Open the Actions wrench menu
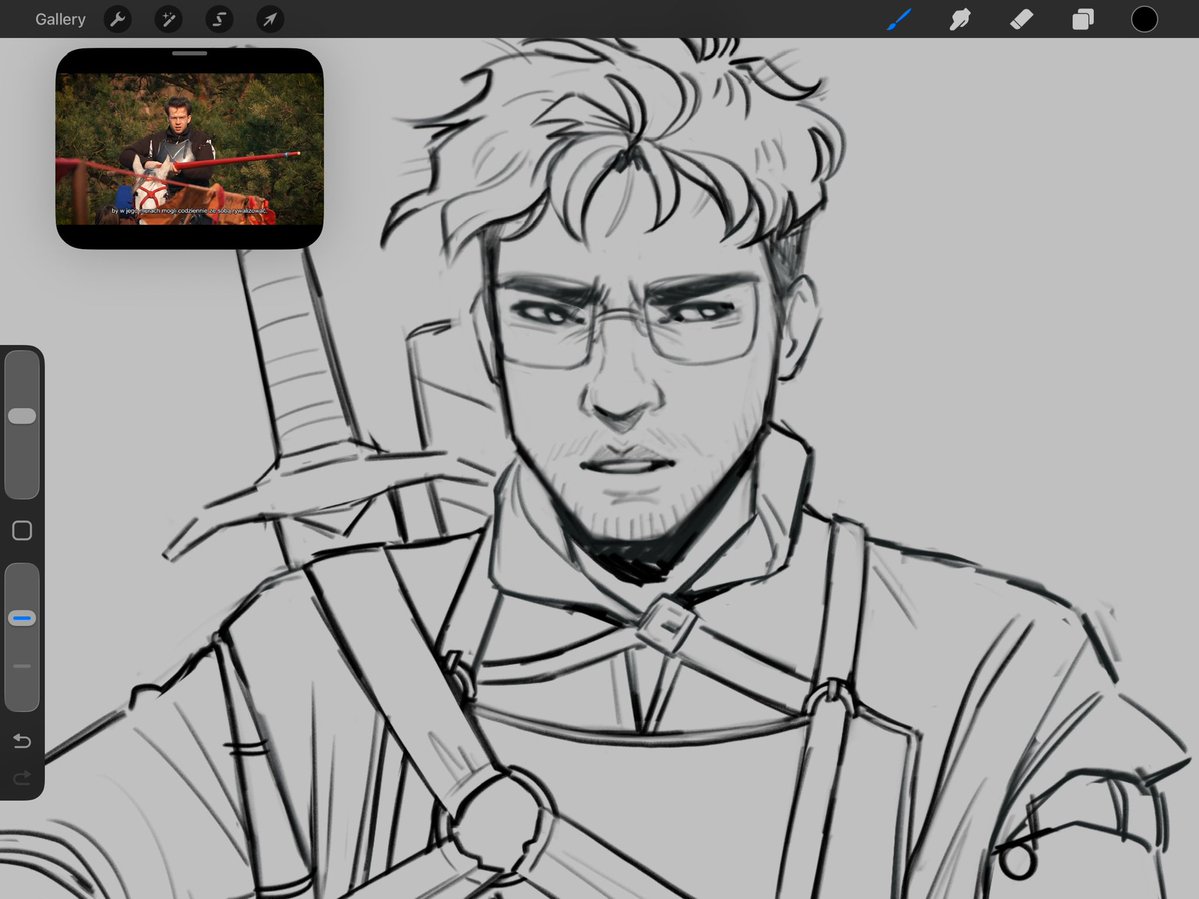The width and height of the screenshot is (1199, 899). point(118,19)
